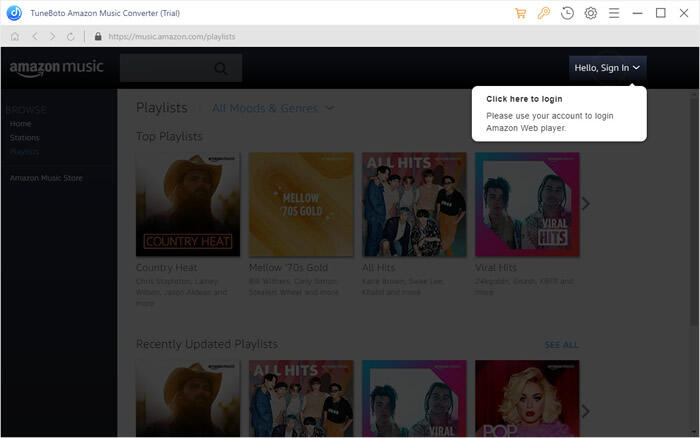700x438 pixels.
Task: Open Amazon Music Store link
Action: tap(46, 178)
